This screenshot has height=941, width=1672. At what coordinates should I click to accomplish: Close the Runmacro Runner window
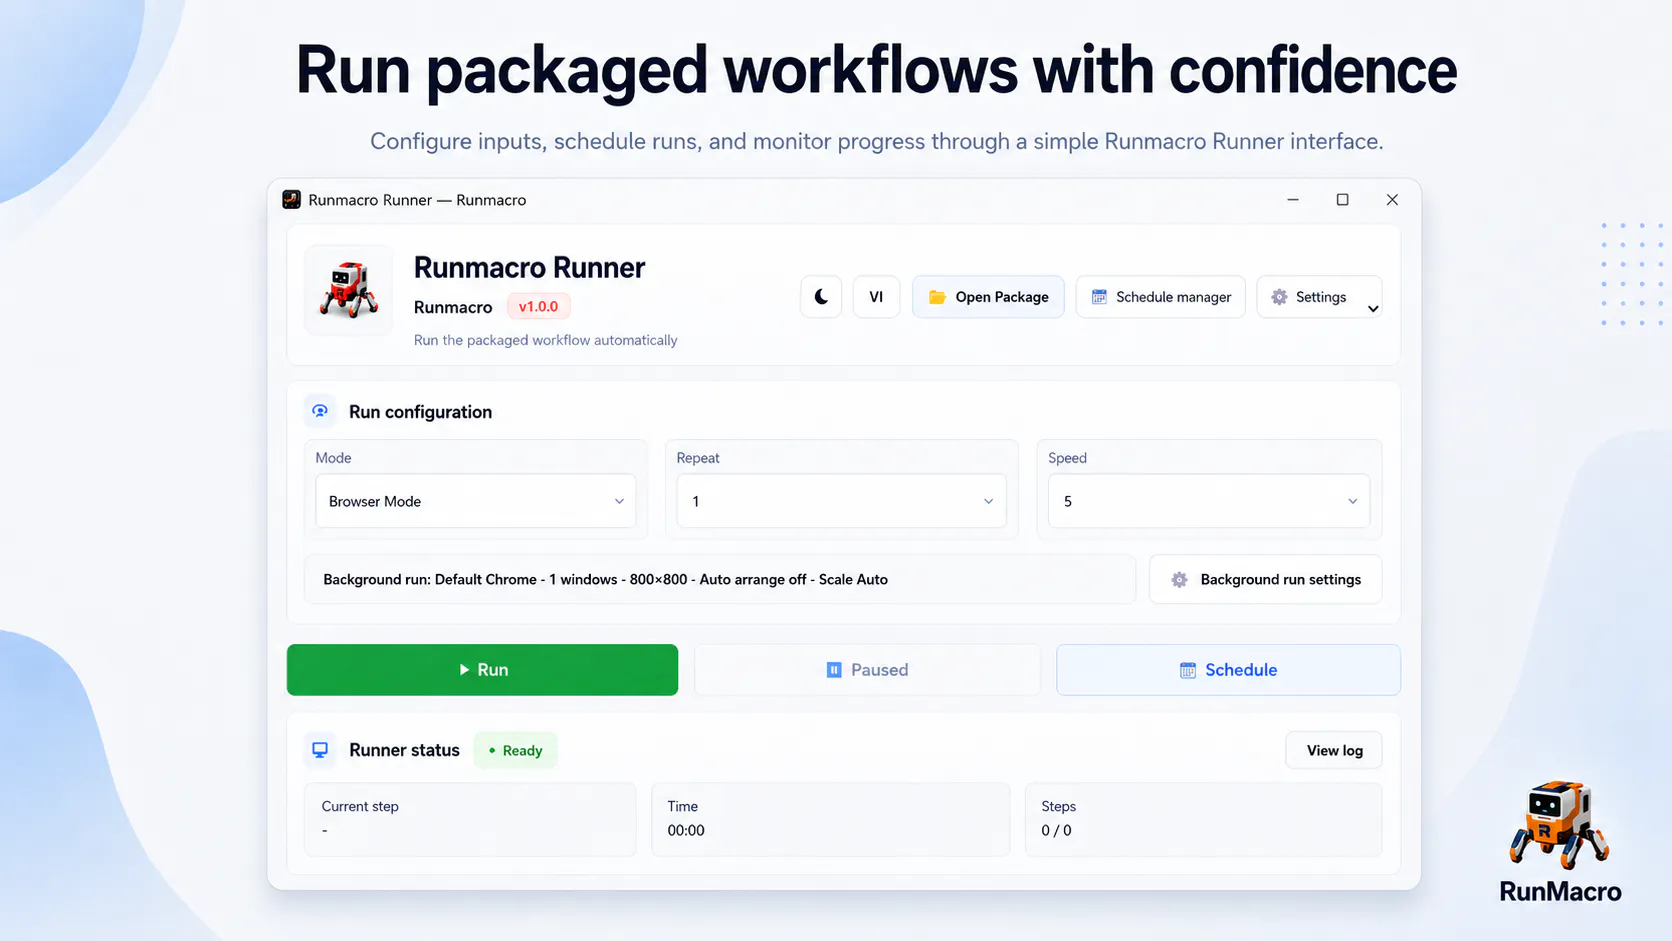(x=1392, y=200)
